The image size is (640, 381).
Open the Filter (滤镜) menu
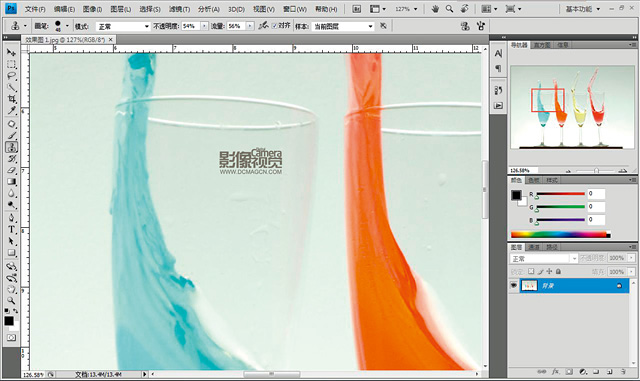coord(179,9)
